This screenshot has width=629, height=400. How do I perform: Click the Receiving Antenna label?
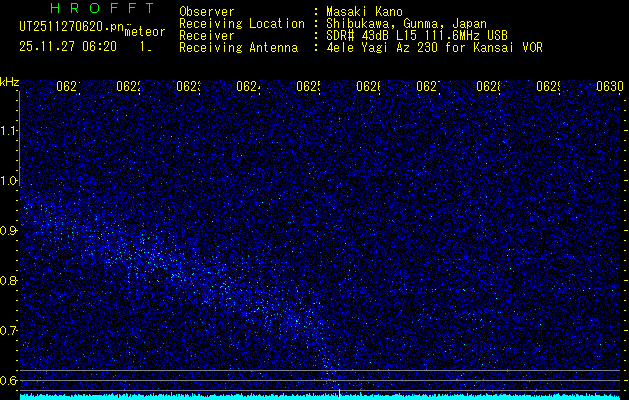pyautogui.click(x=238, y=48)
